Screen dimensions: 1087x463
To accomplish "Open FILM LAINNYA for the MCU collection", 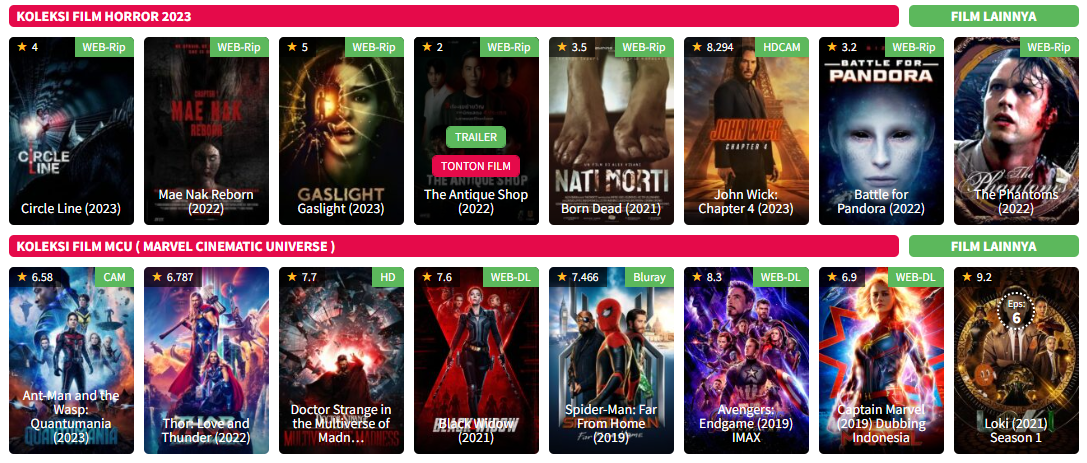I will pyautogui.click(x=993, y=246).
